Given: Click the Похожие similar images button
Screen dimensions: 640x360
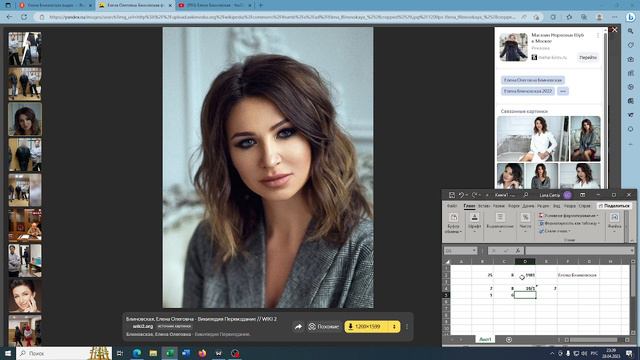Looking at the screenshot, I should click(x=323, y=327).
